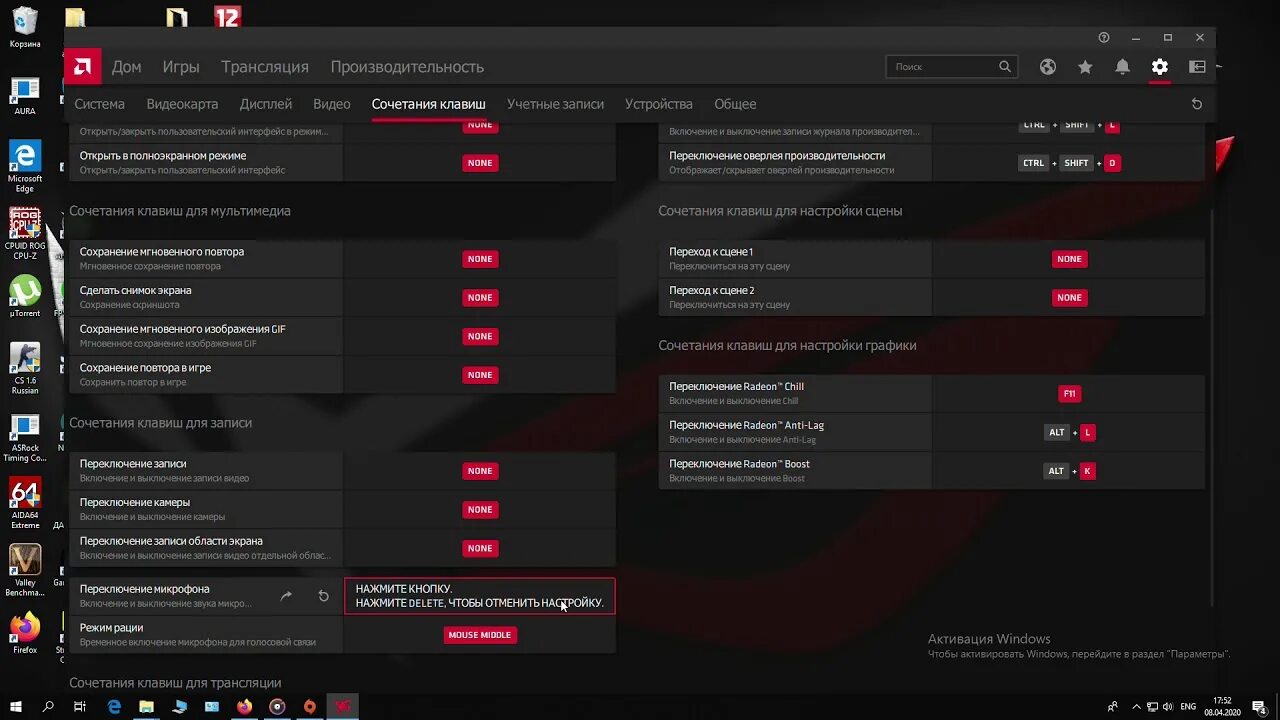Set hotkey for Переключение записи
The width and height of the screenshot is (1280, 720).
pos(480,471)
